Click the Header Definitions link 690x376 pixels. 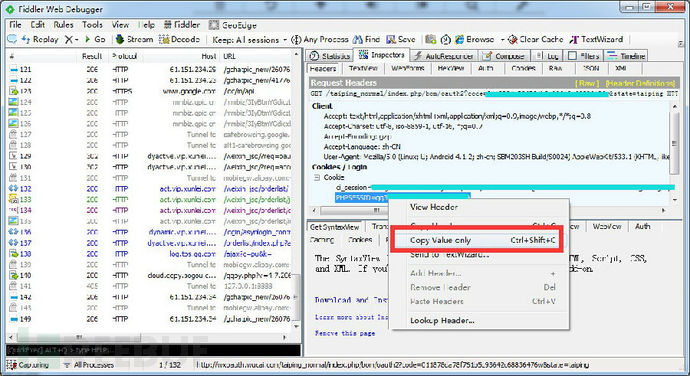click(x=640, y=83)
